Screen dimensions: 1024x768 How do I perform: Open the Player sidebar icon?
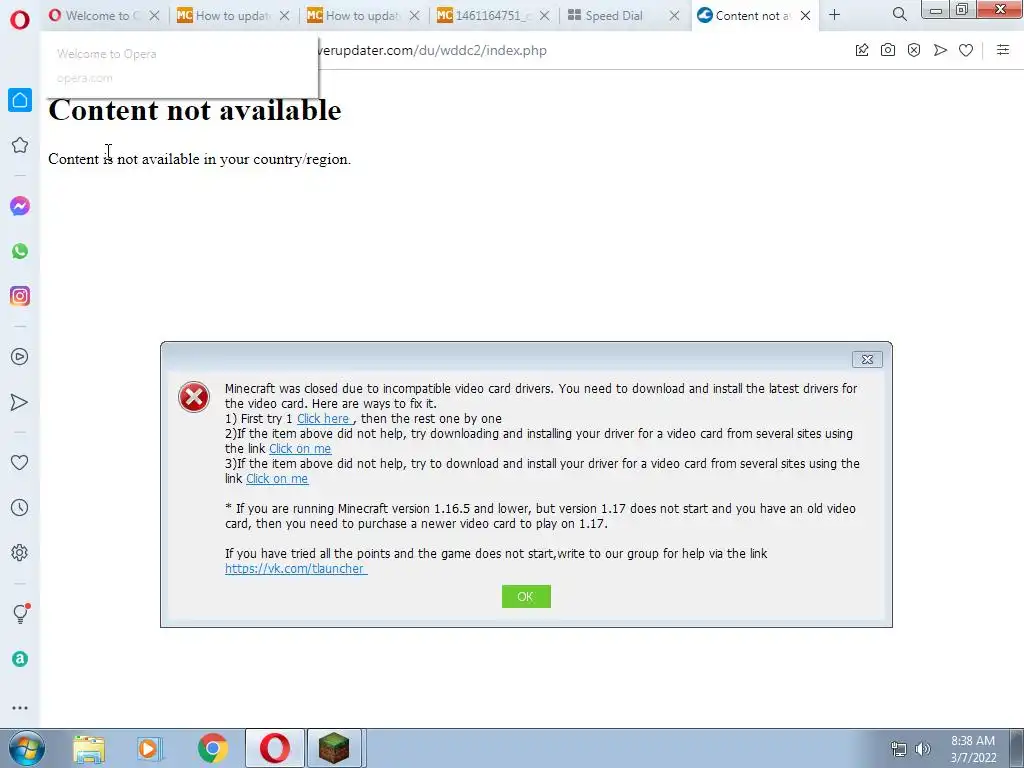pyautogui.click(x=20, y=357)
